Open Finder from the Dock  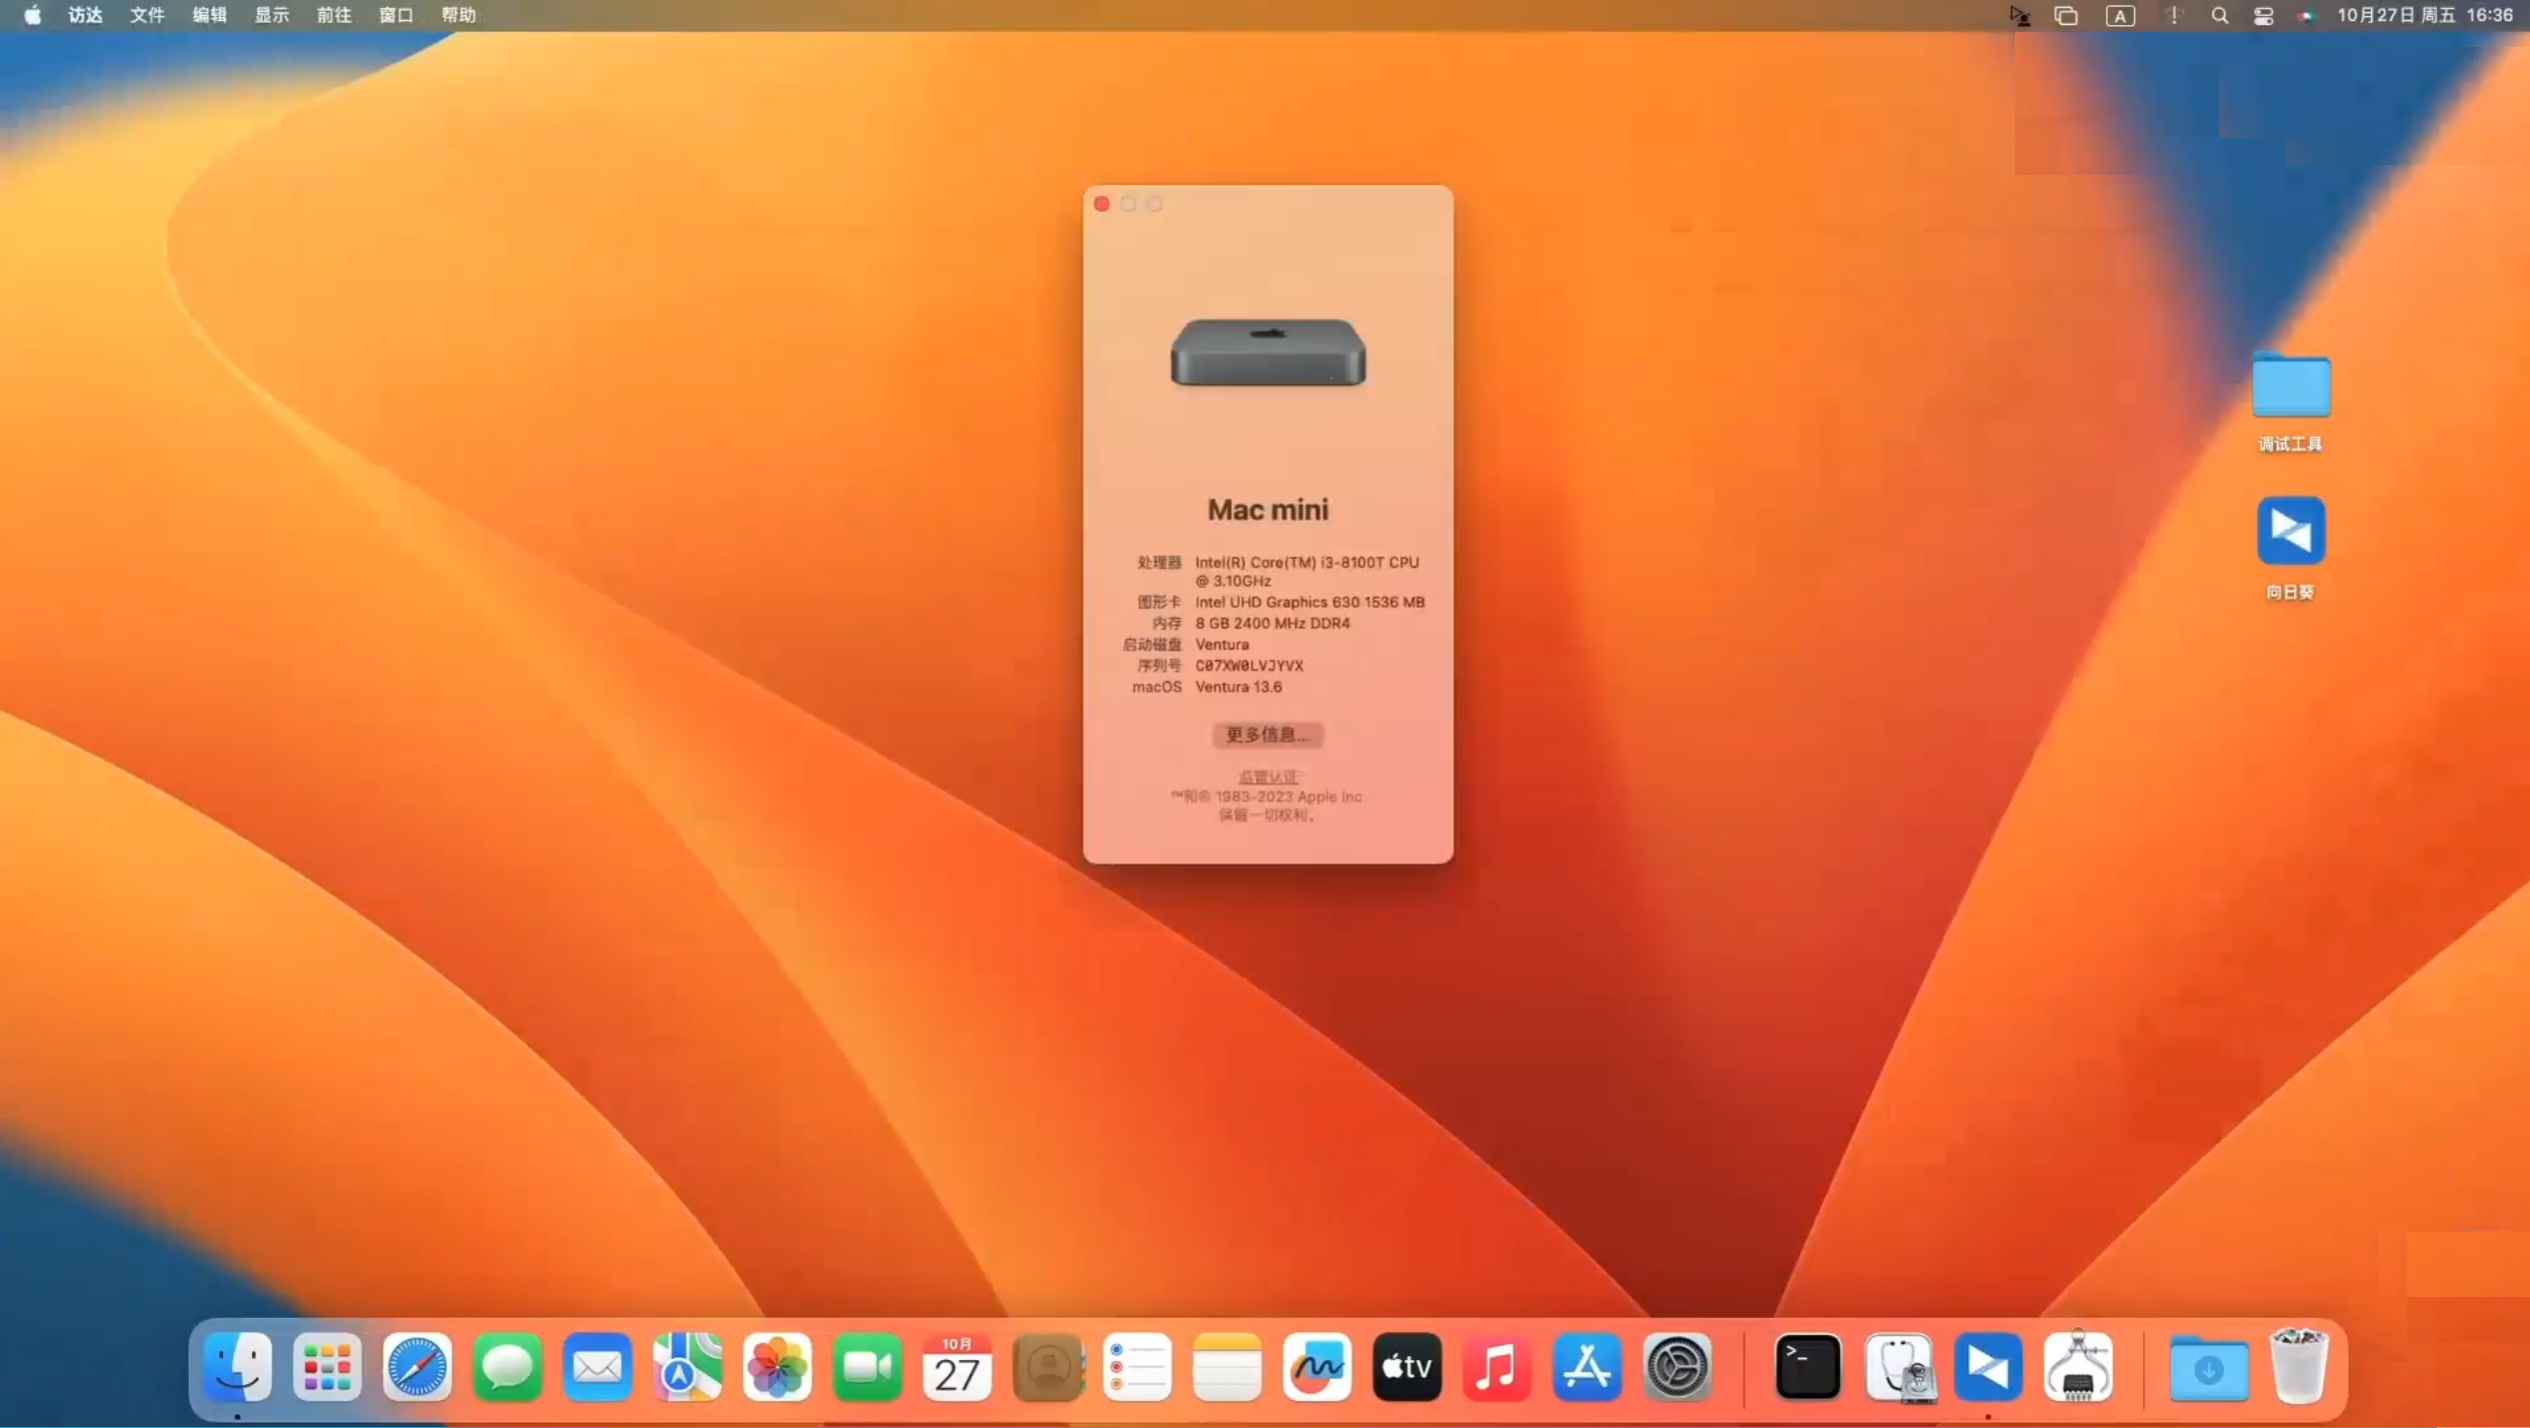point(237,1366)
